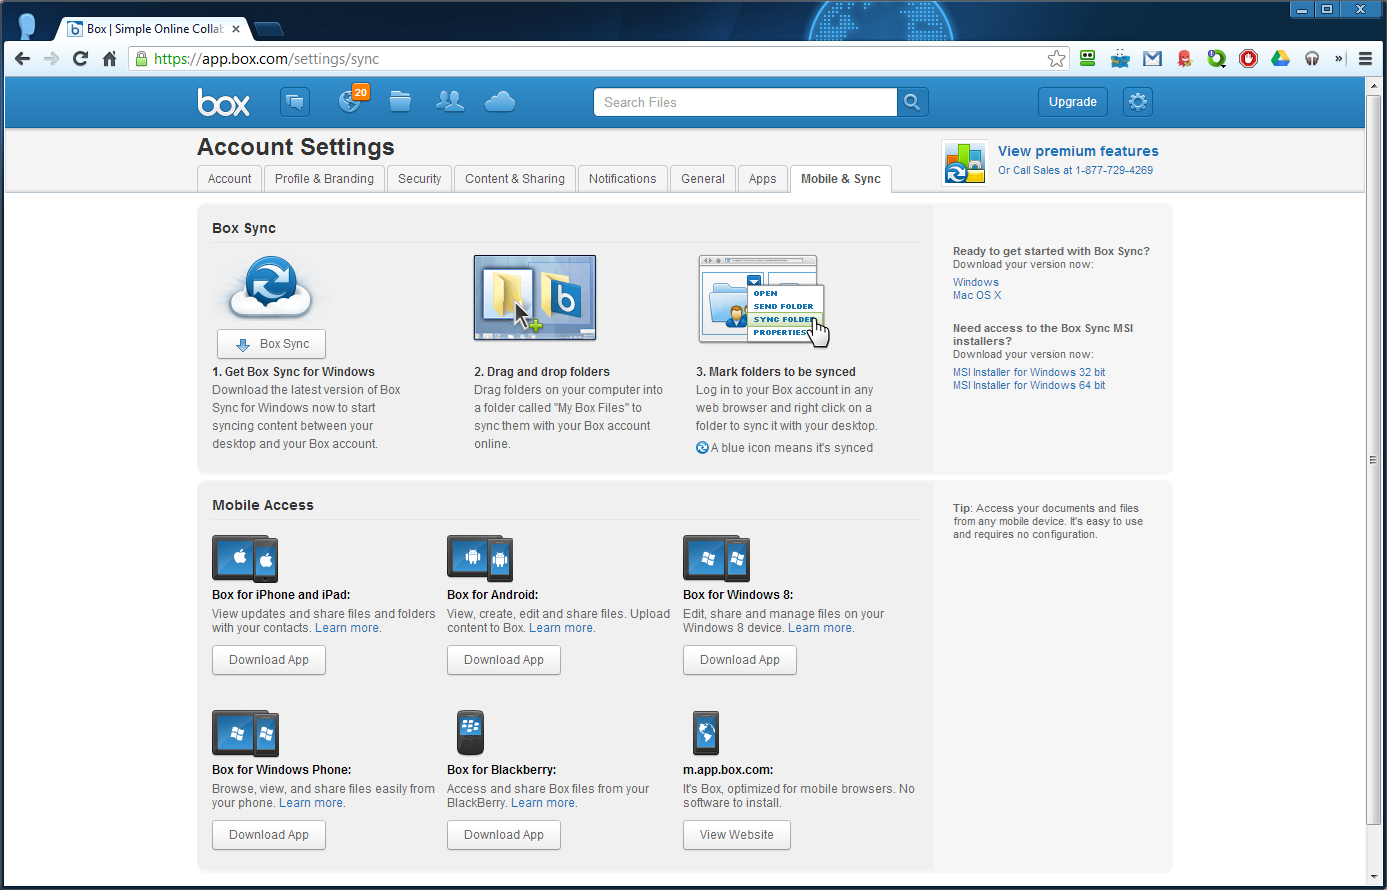Click the search magnifier button
Screen dimensions: 1387x890
tap(912, 102)
